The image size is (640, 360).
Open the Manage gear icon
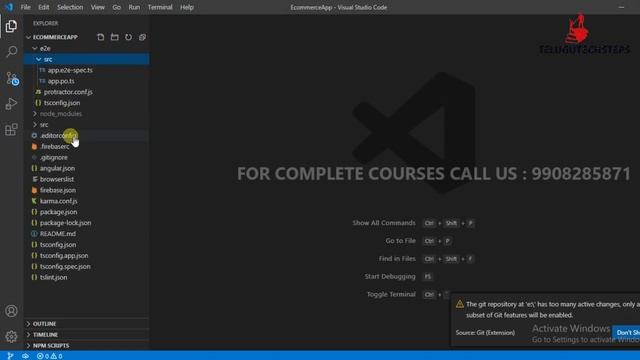coord(11,336)
